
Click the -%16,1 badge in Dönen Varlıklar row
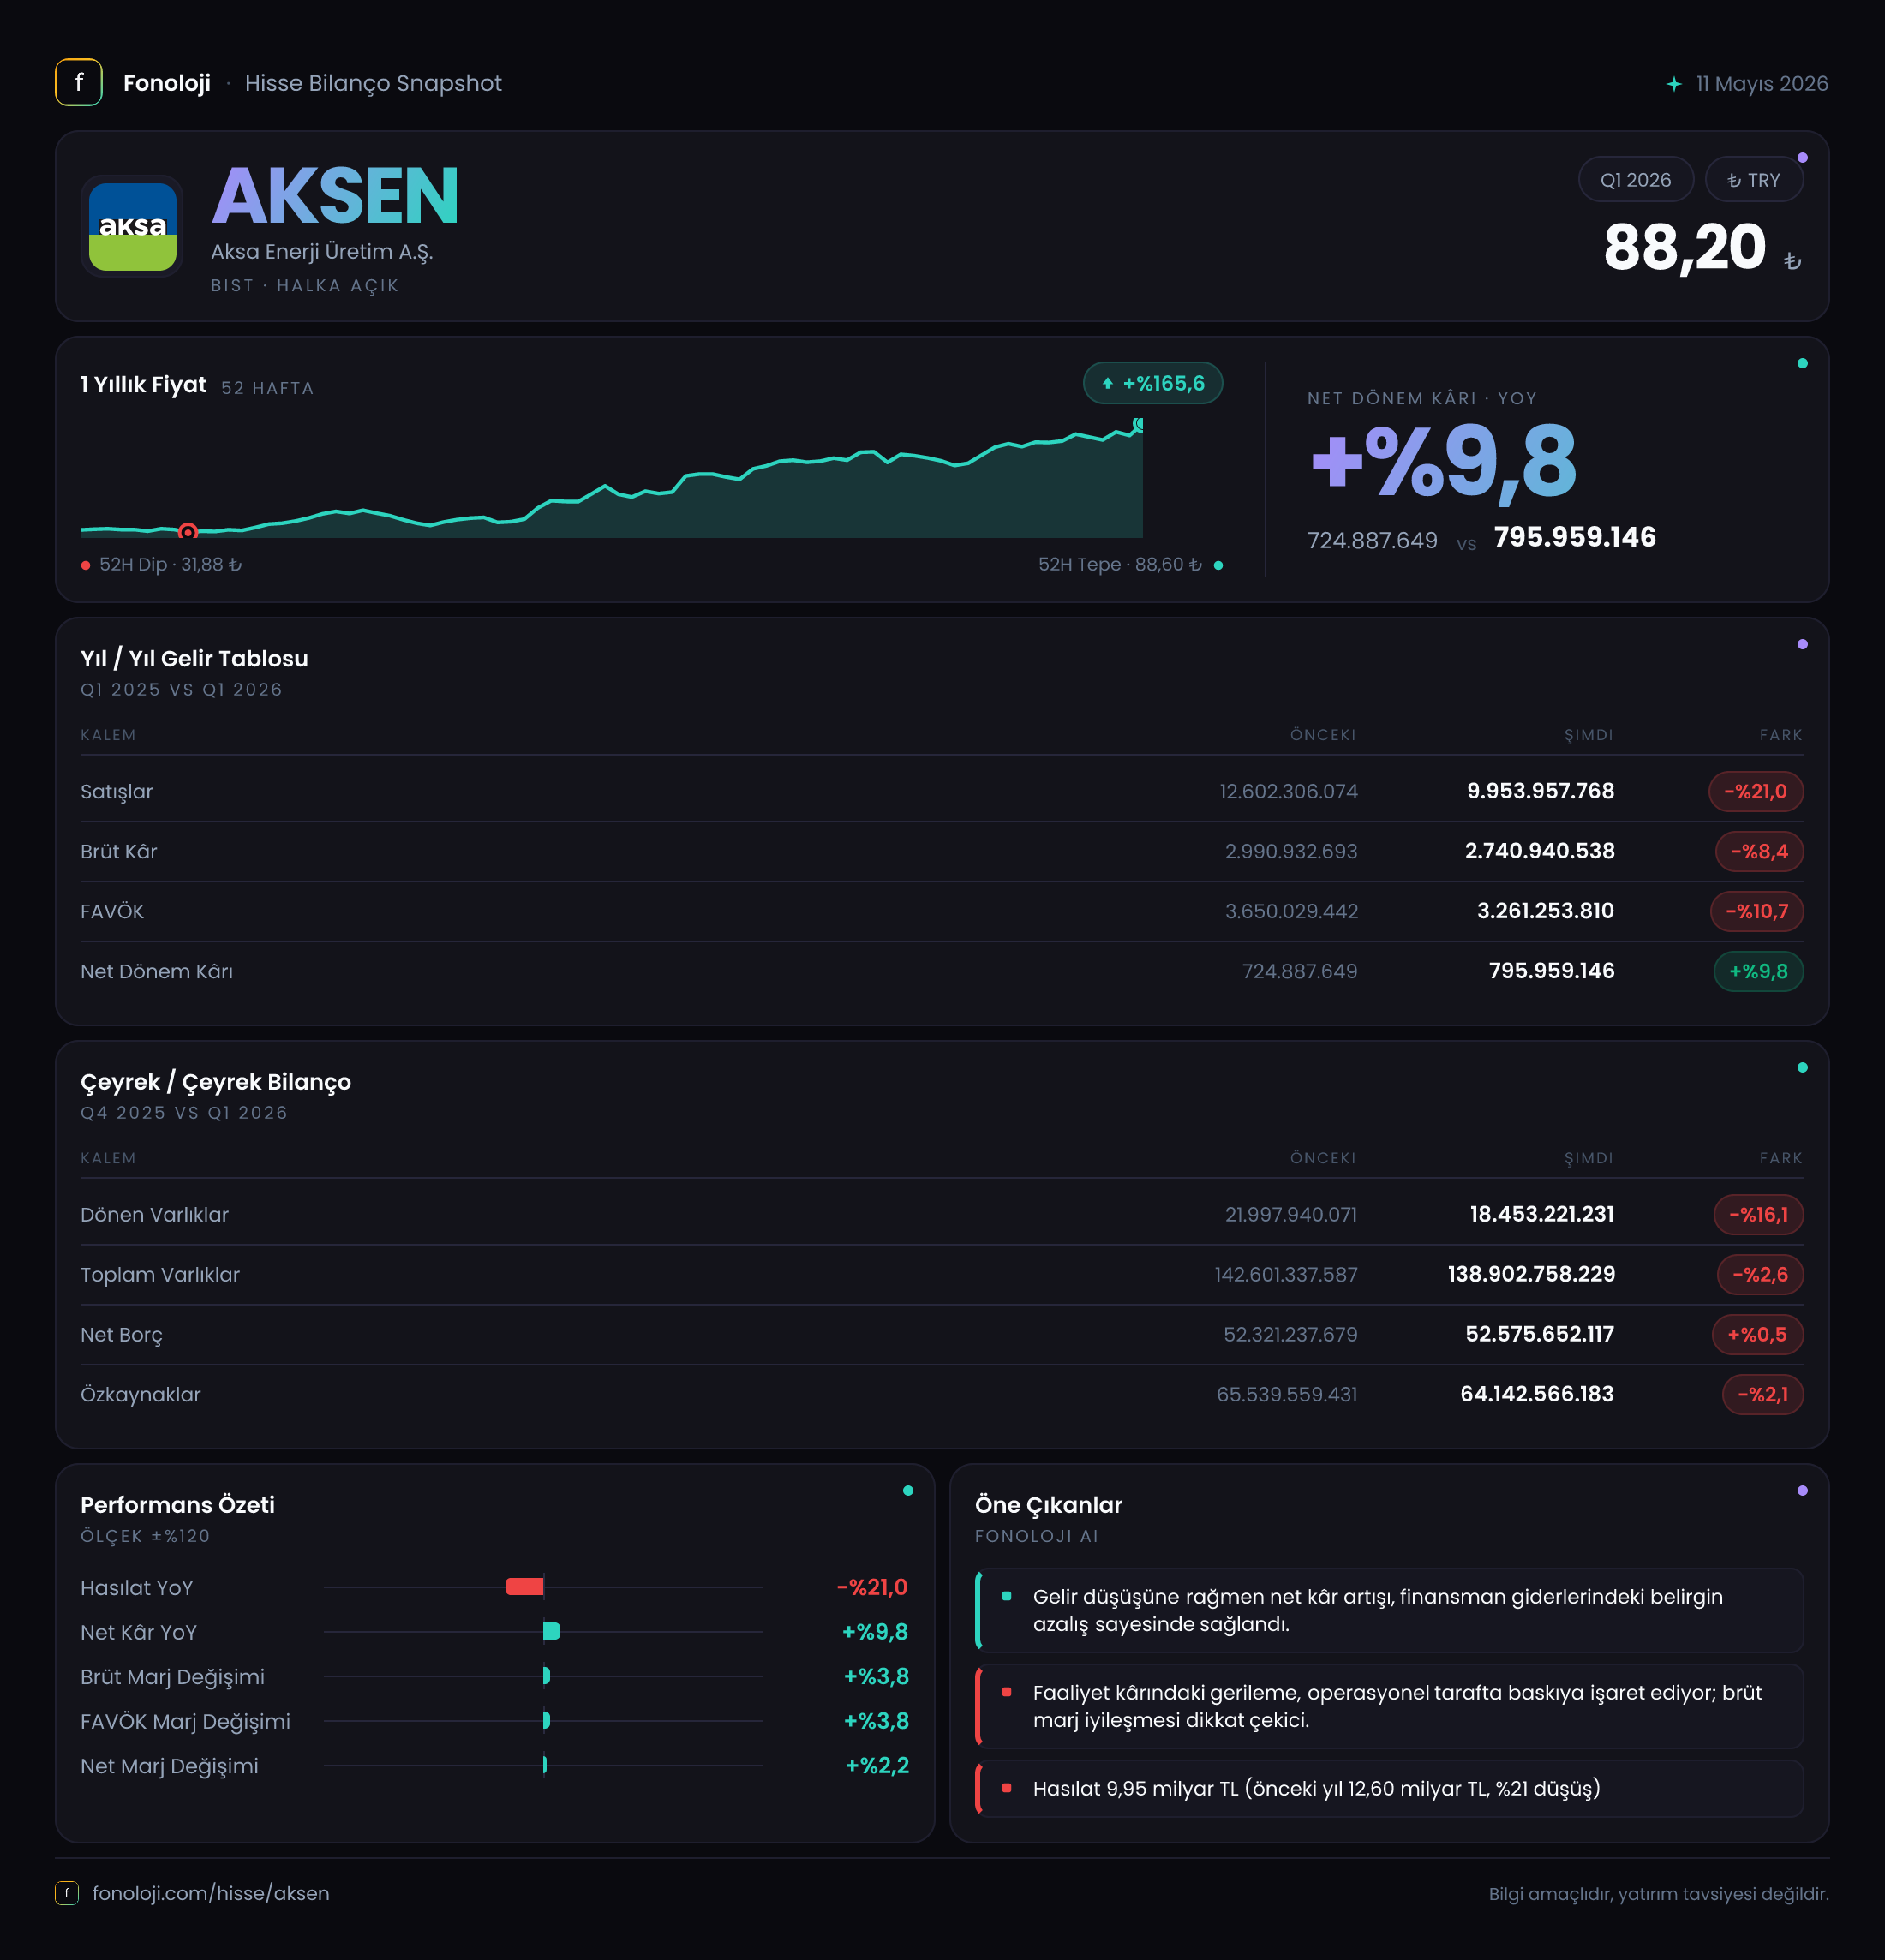pos(1758,1214)
